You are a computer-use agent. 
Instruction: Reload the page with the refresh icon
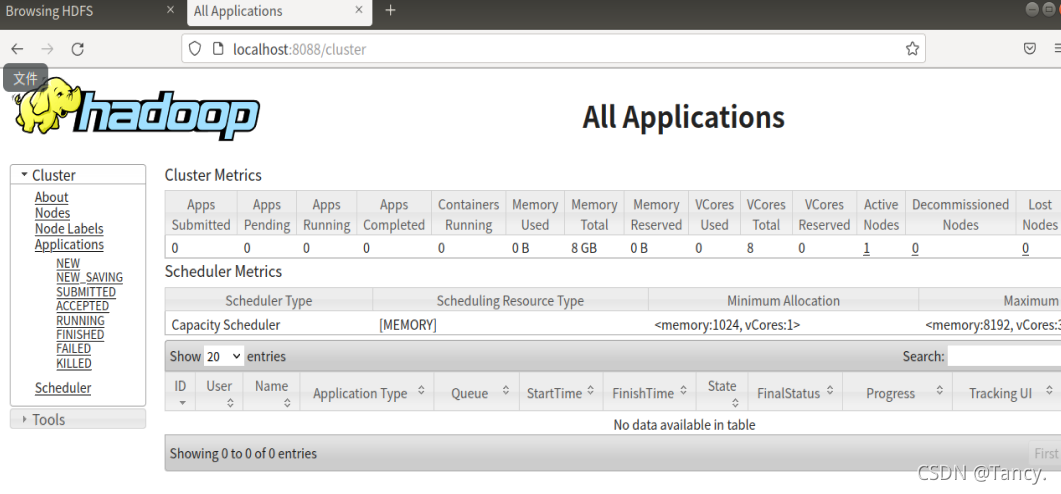click(x=78, y=49)
